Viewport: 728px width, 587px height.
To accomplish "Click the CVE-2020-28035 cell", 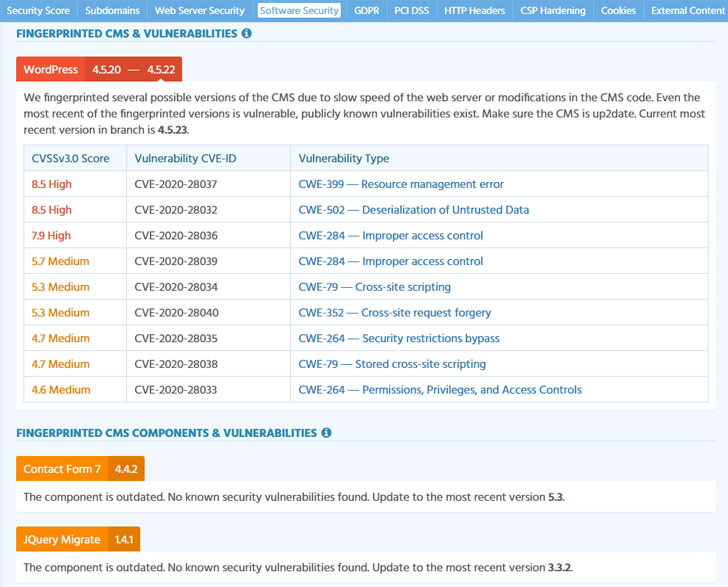I will (208, 339).
